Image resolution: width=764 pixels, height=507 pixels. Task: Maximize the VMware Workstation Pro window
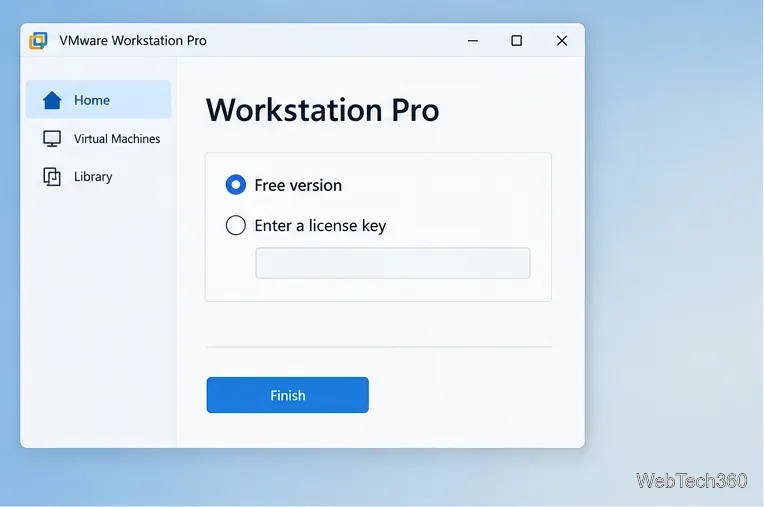pos(516,41)
